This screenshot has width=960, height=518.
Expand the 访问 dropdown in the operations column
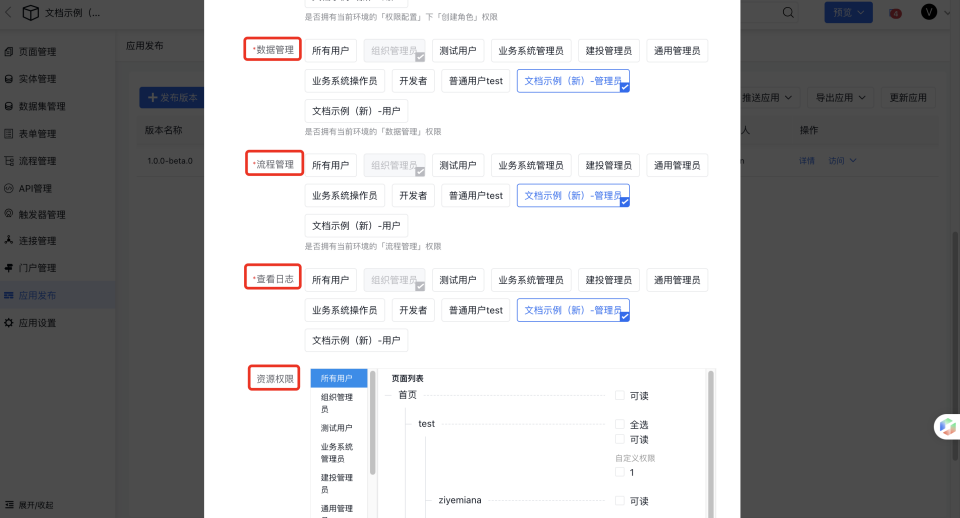click(841, 161)
